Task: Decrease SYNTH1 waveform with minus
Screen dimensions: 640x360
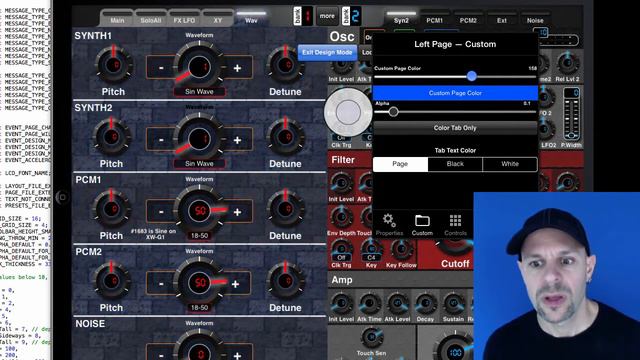Action: coord(161,68)
